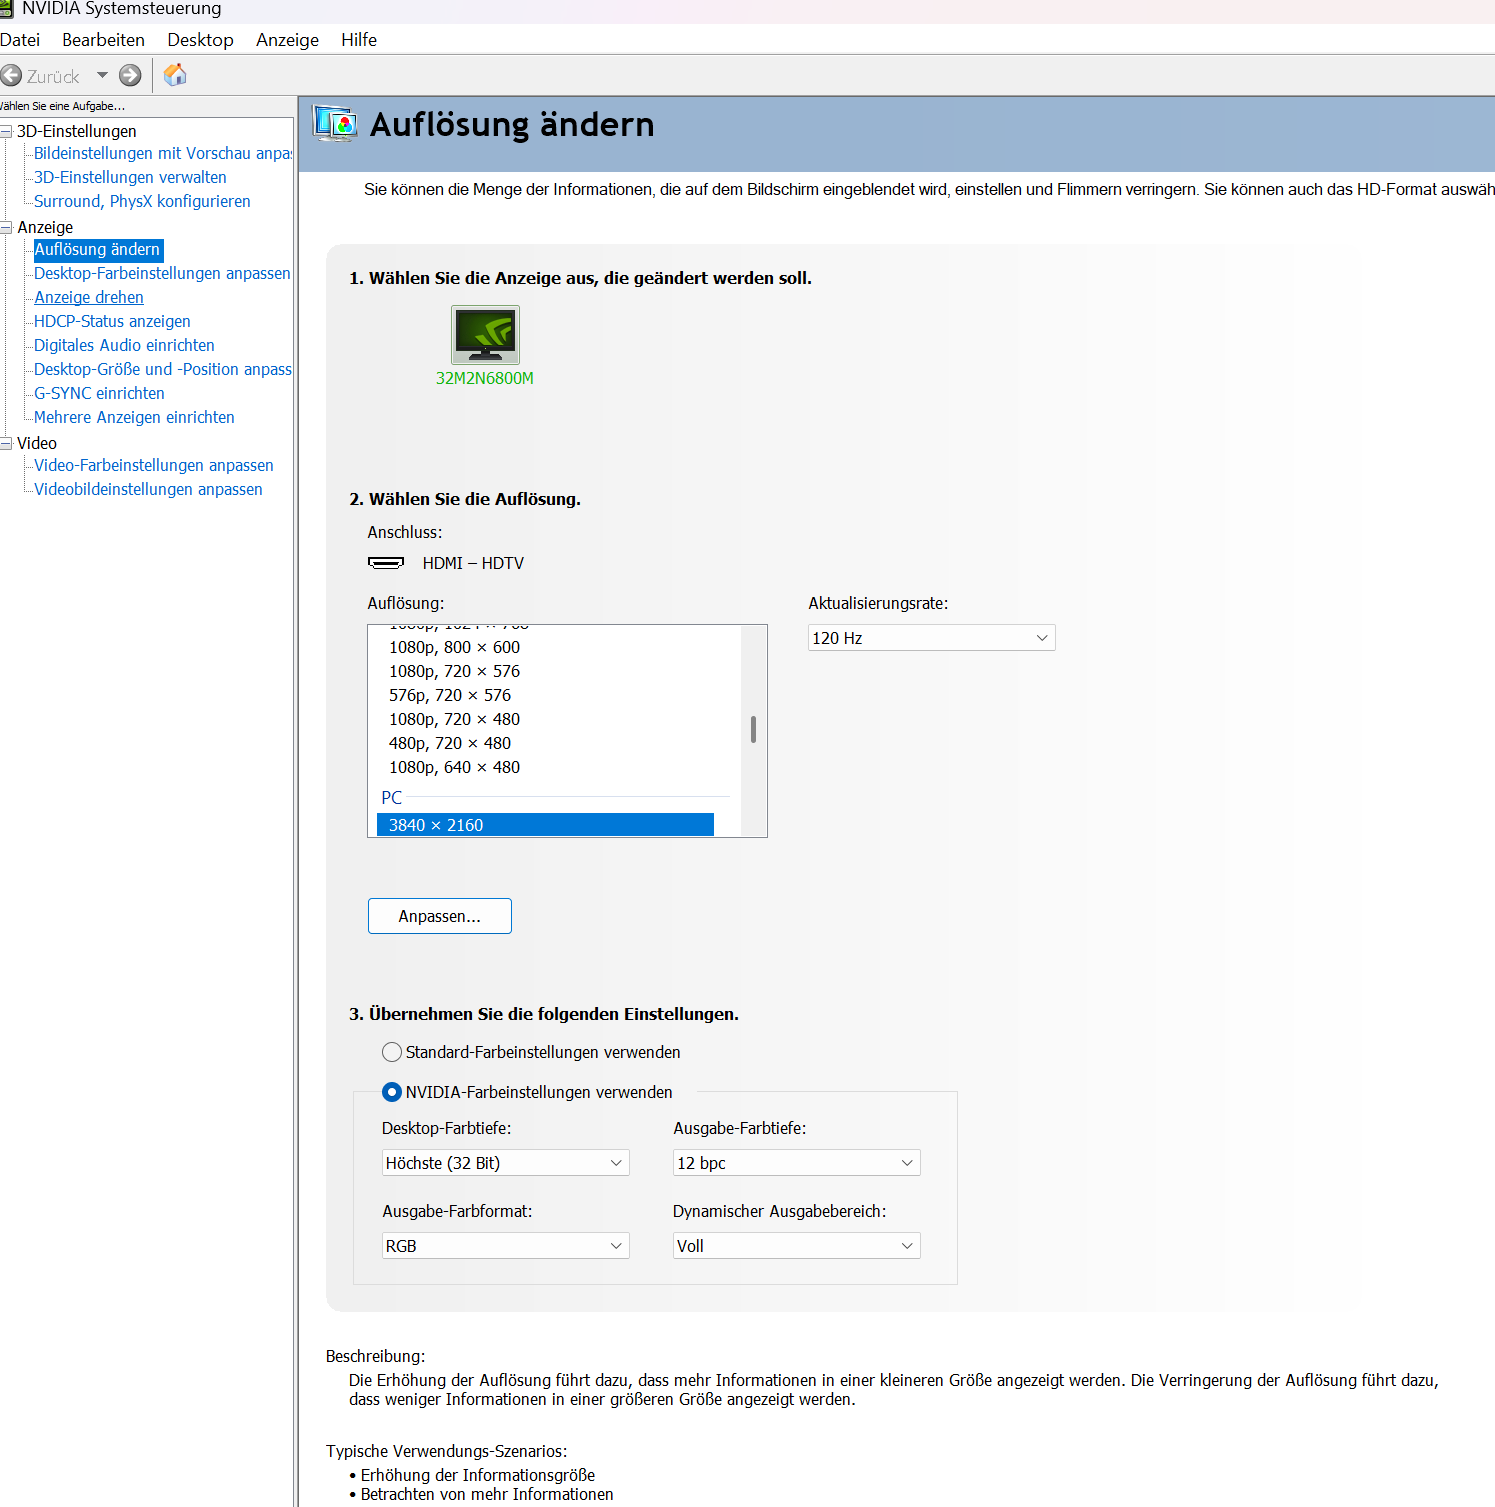Open Anzeige drehen link
The width and height of the screenshot is (1495, 1507).
[x=89, y=297]
